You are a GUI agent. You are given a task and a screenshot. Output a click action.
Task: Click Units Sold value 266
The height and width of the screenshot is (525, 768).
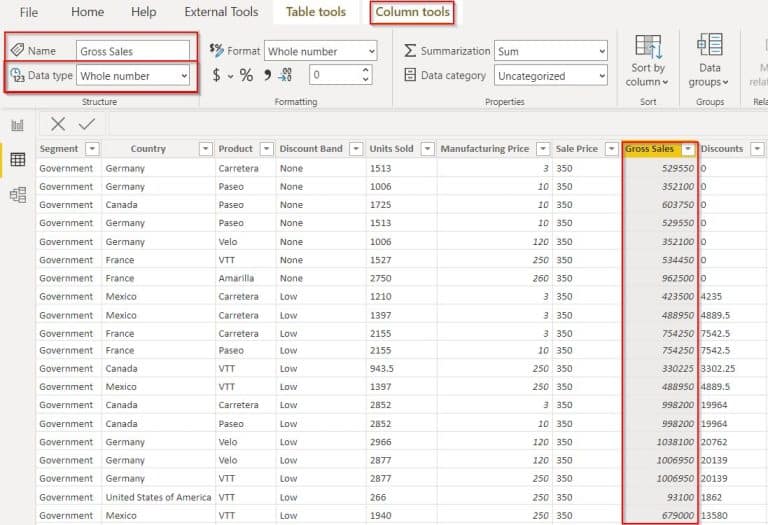click(378, 497)
